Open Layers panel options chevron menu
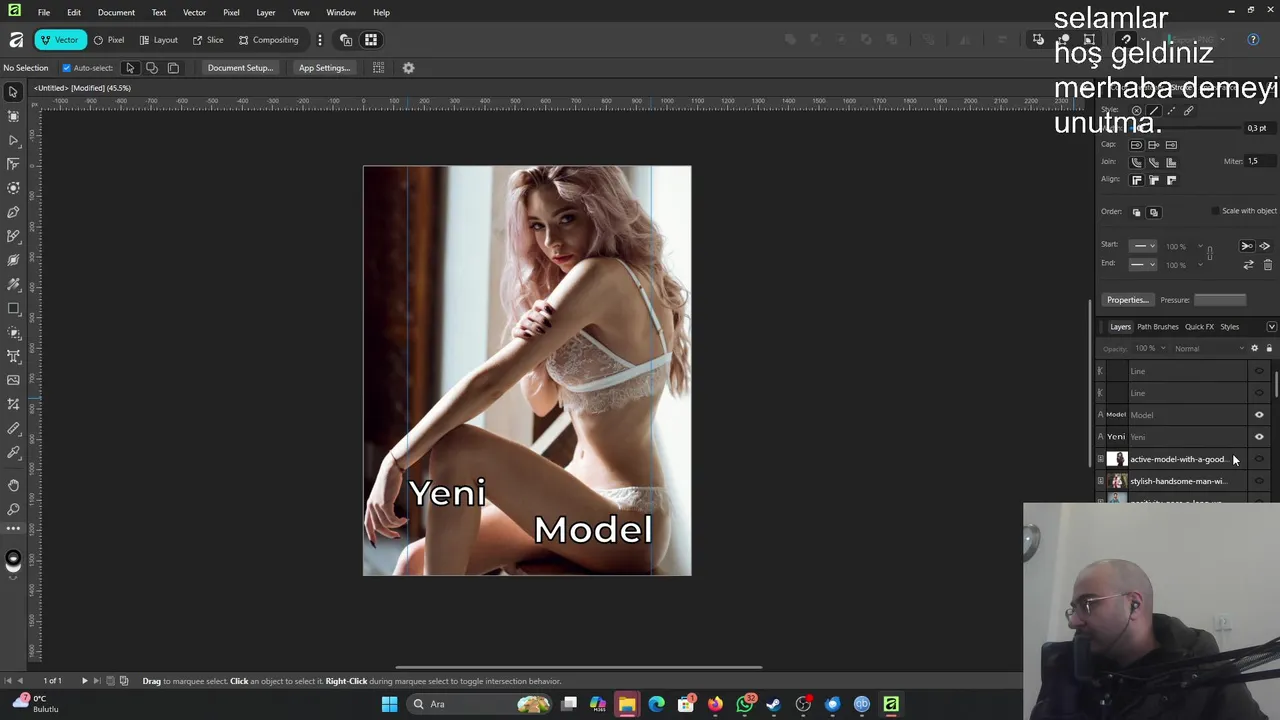The height and width of the screenshot is (720, 1280). pyautogui.click(x=1271, y=327)
